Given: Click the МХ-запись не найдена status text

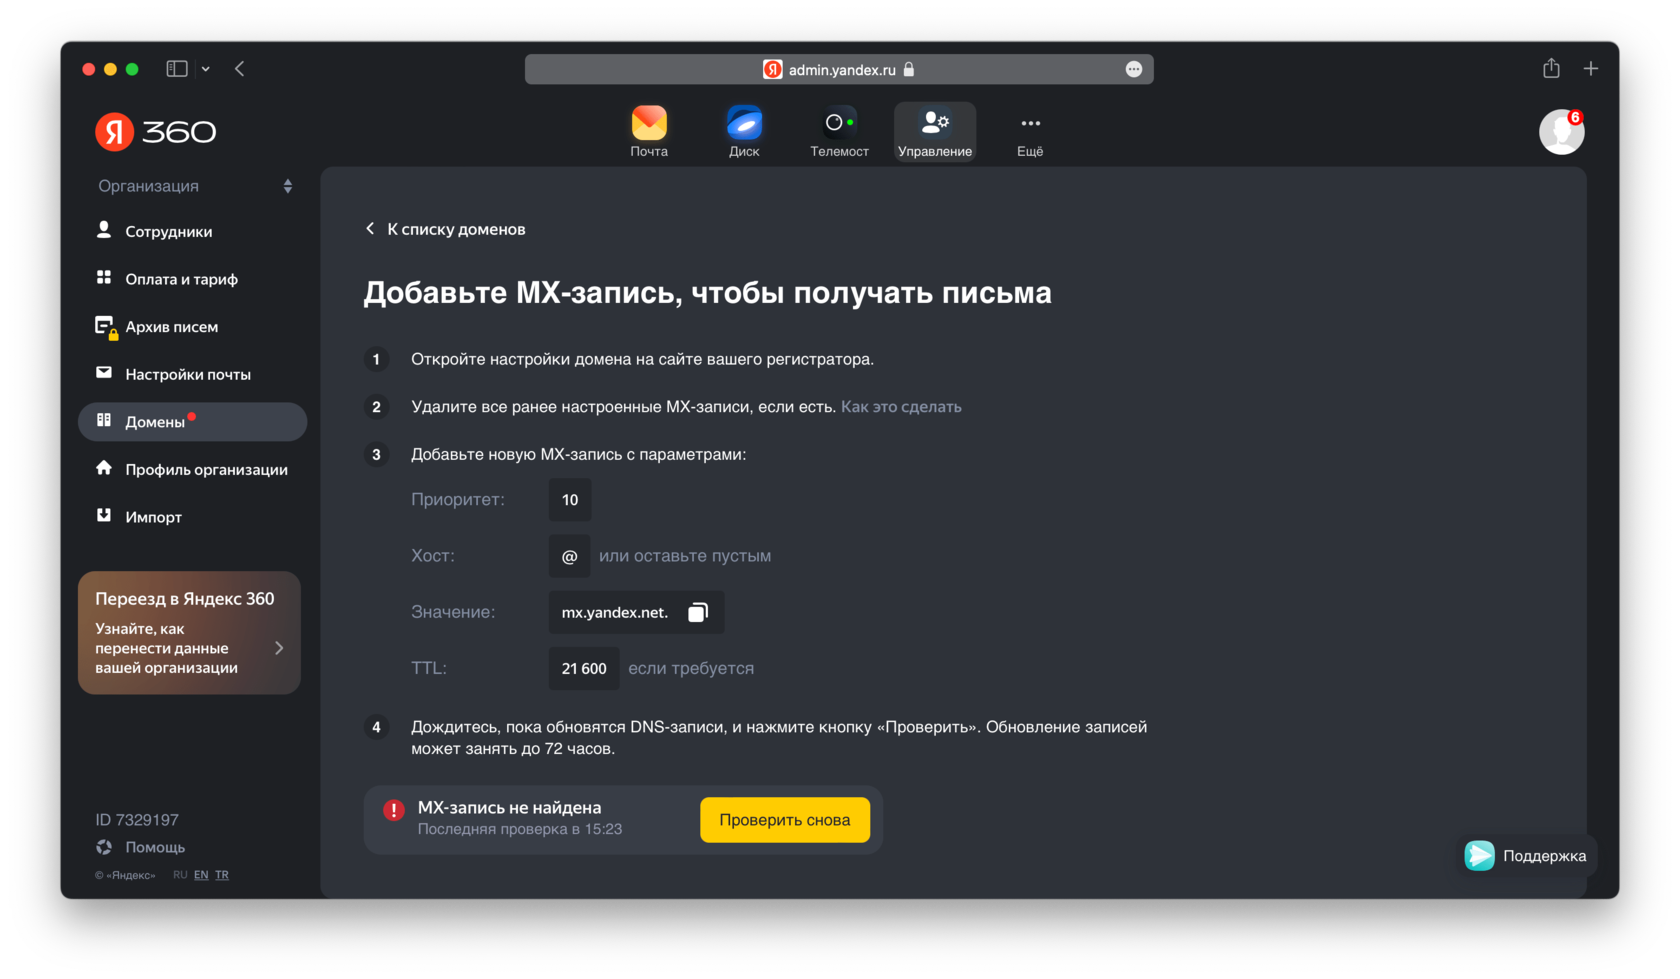Looking at the screenshot, I should (x=509, y=808).
